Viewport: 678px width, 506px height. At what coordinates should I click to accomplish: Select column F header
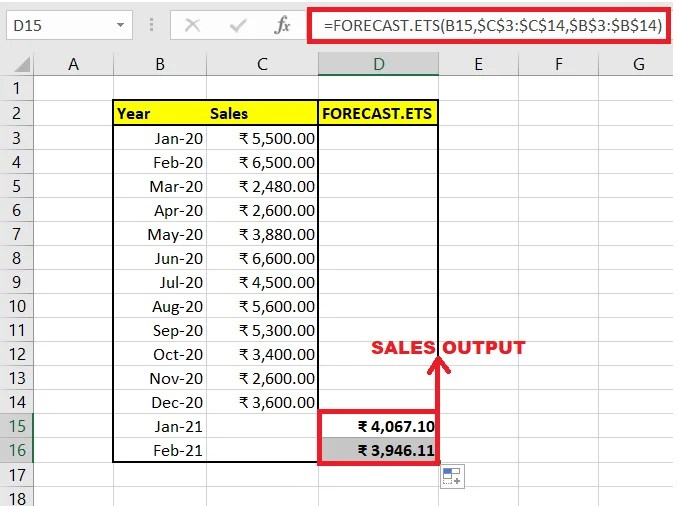[558, 64]
